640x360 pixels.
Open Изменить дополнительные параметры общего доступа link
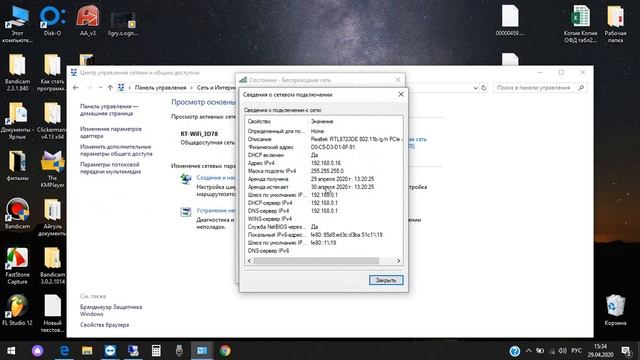tap(116, 150)
